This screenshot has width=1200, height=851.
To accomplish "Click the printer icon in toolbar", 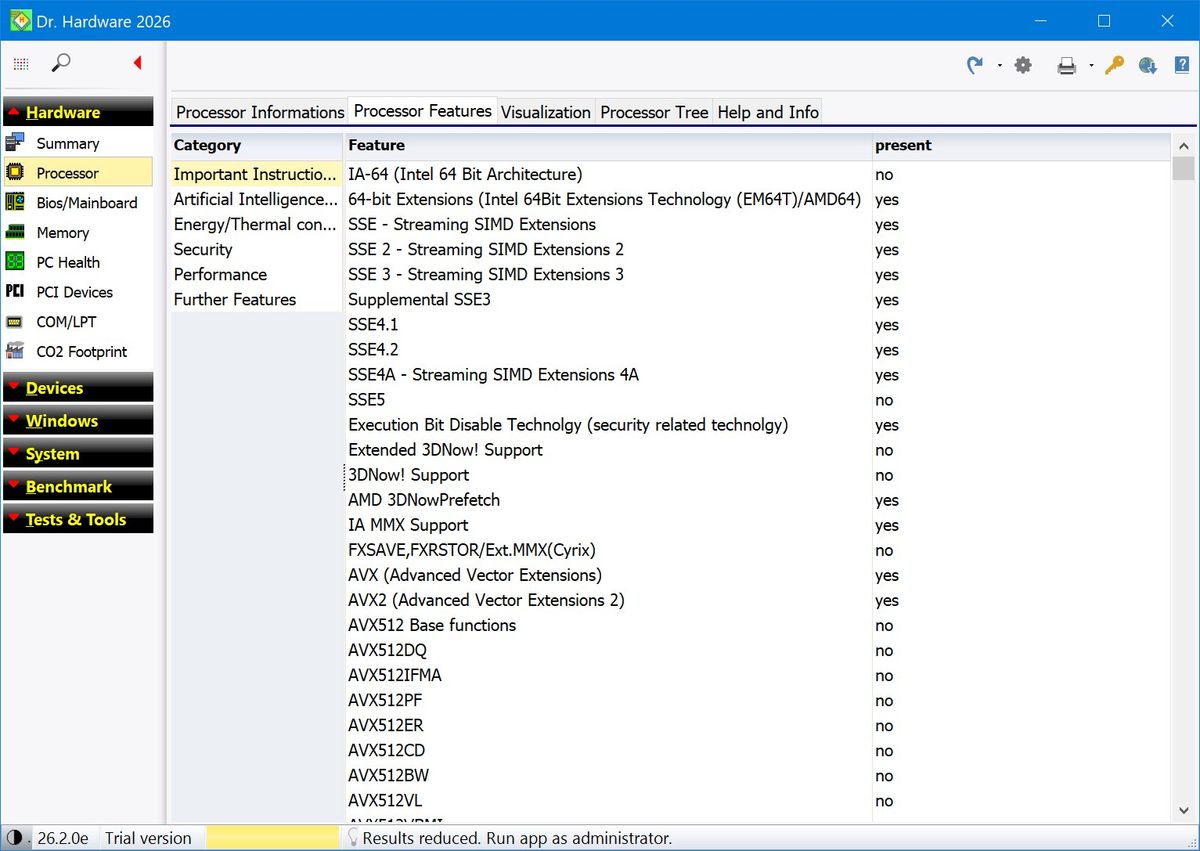I will click(x=1067, y=66).
